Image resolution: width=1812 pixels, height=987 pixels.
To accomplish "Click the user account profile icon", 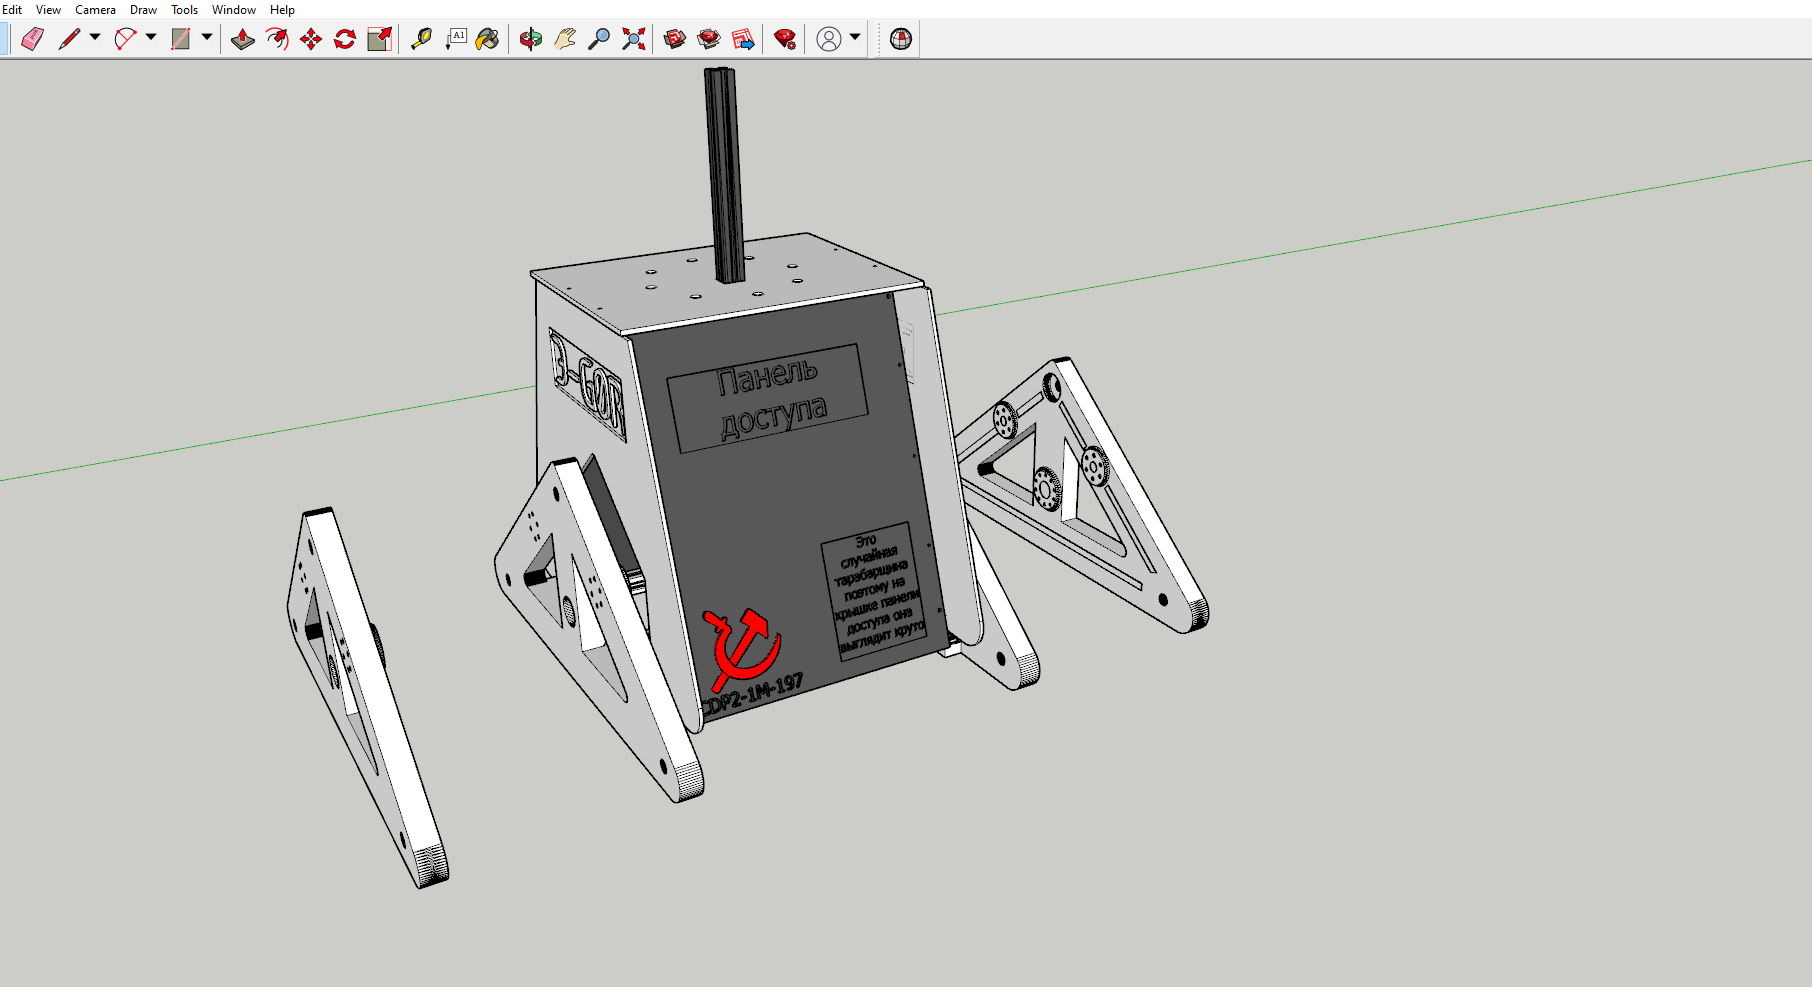I will [x=829, y=39].
